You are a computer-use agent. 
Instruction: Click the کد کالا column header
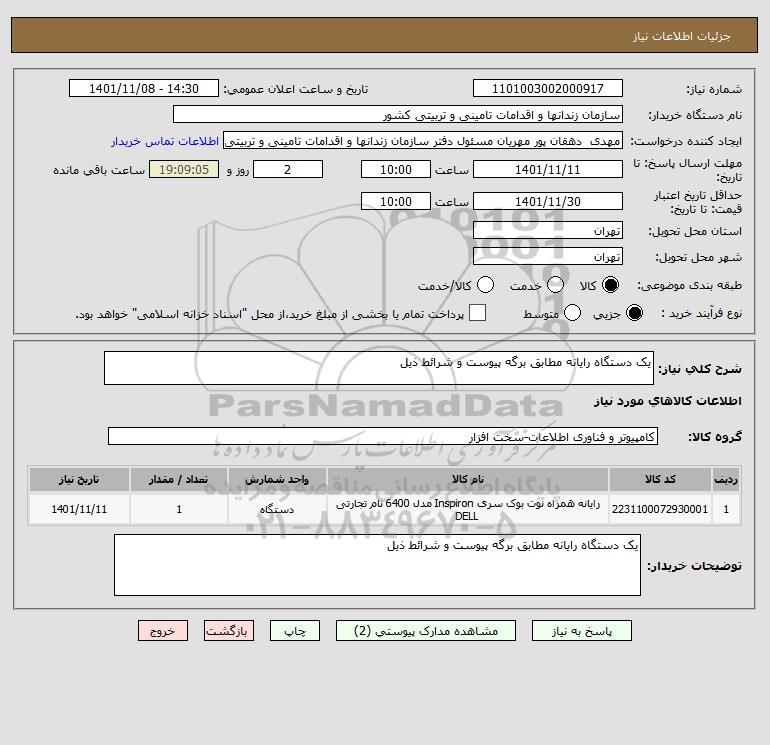tap(660, 479)
